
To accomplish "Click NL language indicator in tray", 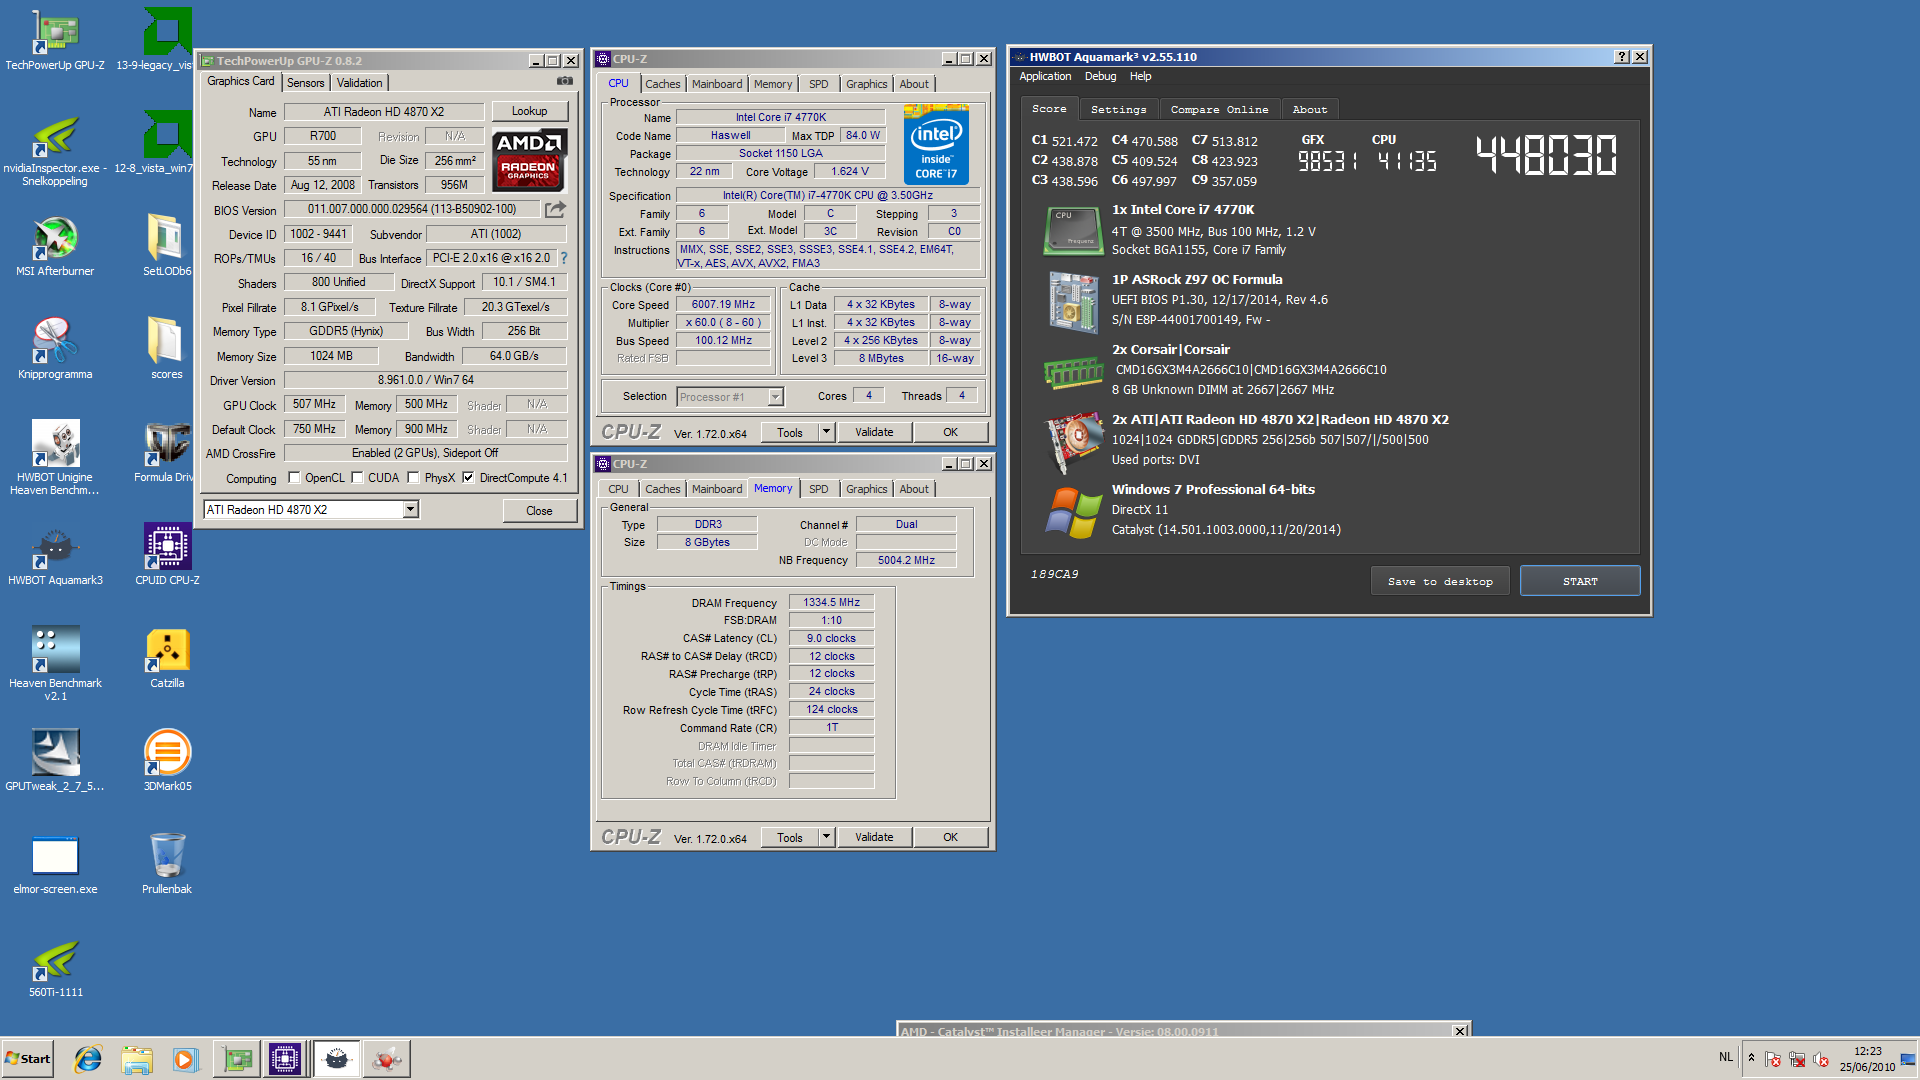I will (1726, 1057).
